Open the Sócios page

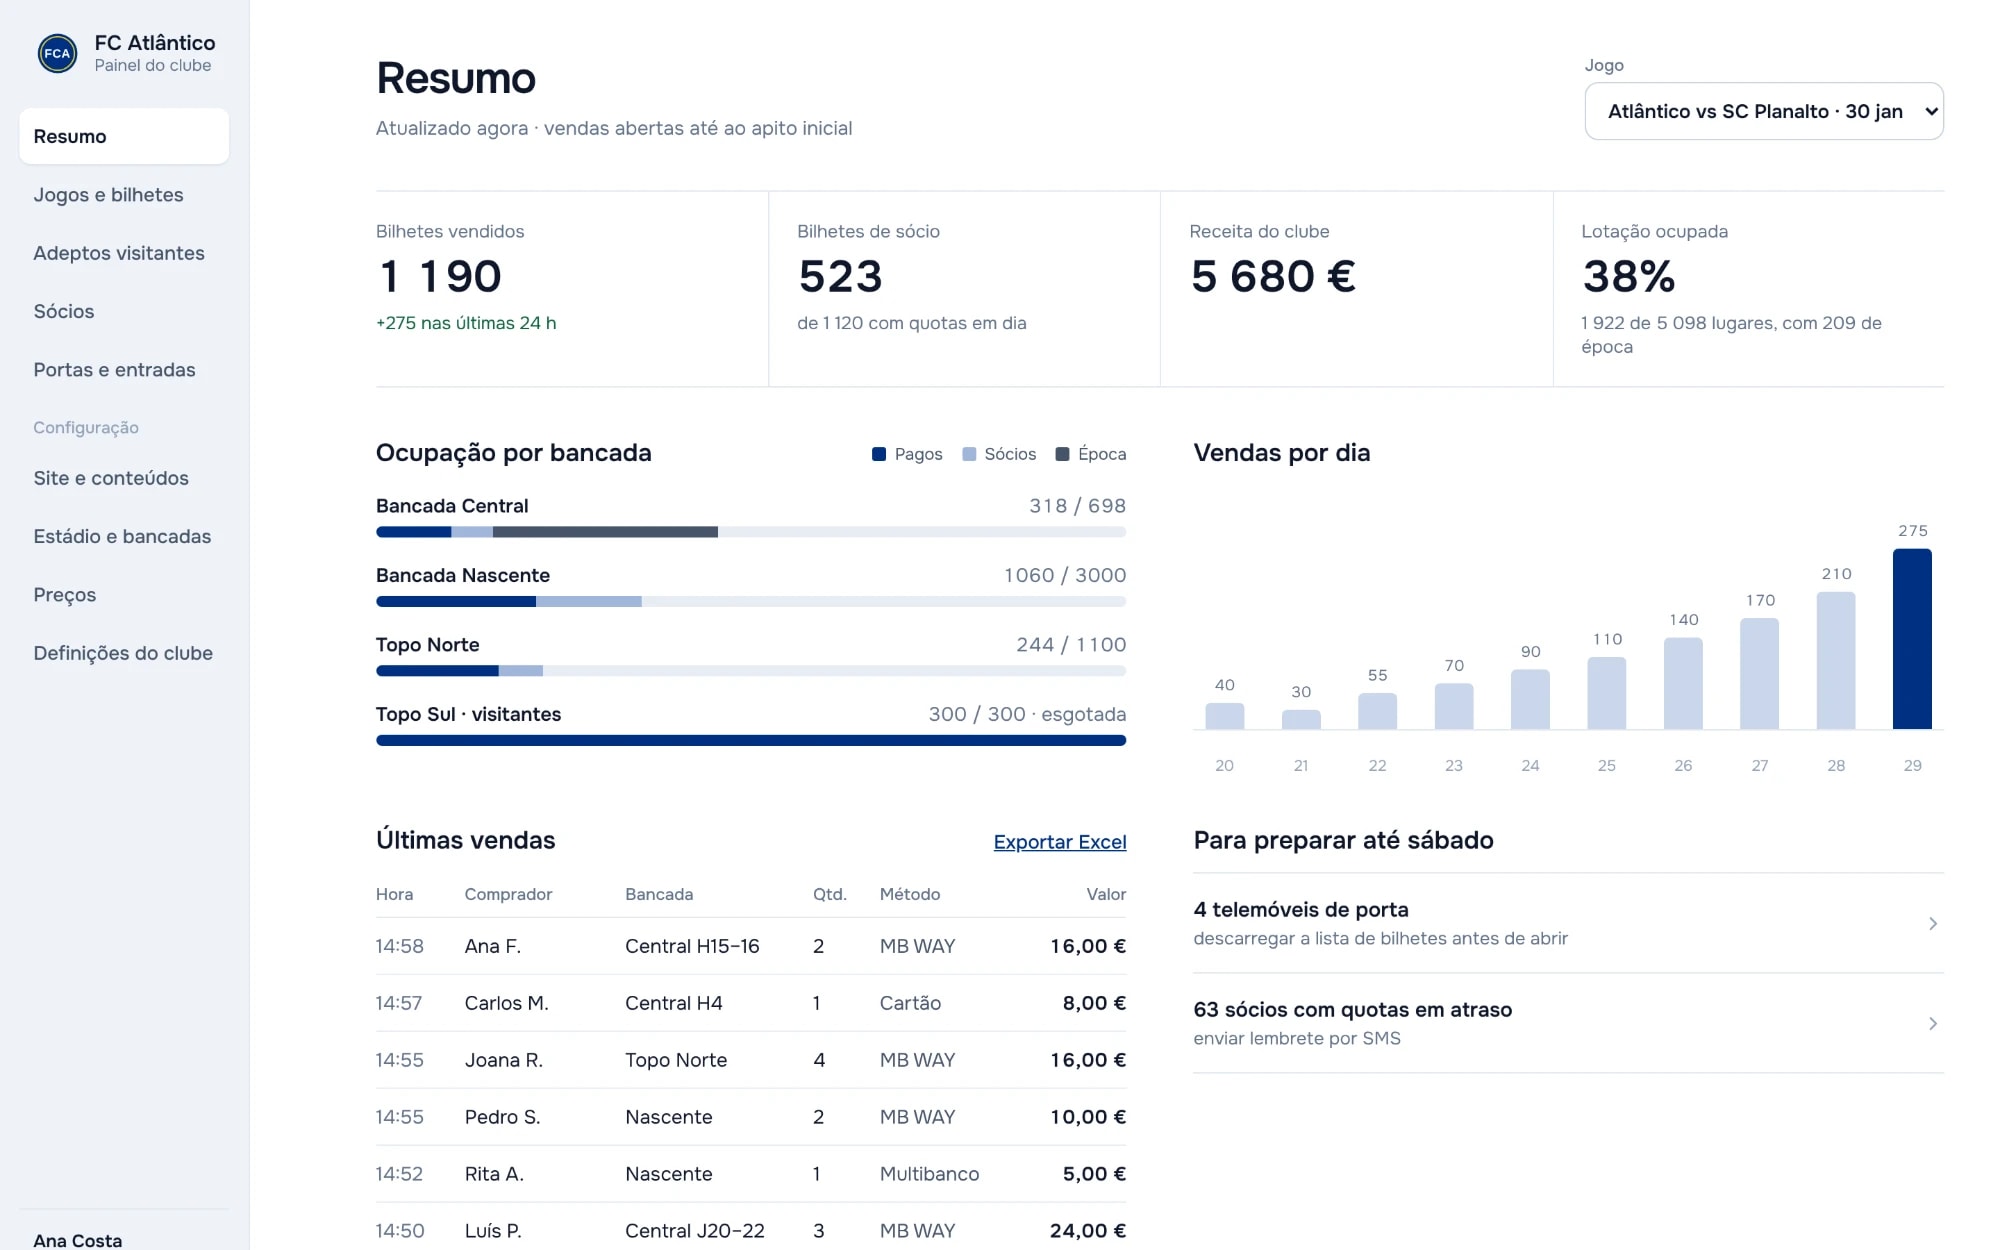[x=124, y=311]
